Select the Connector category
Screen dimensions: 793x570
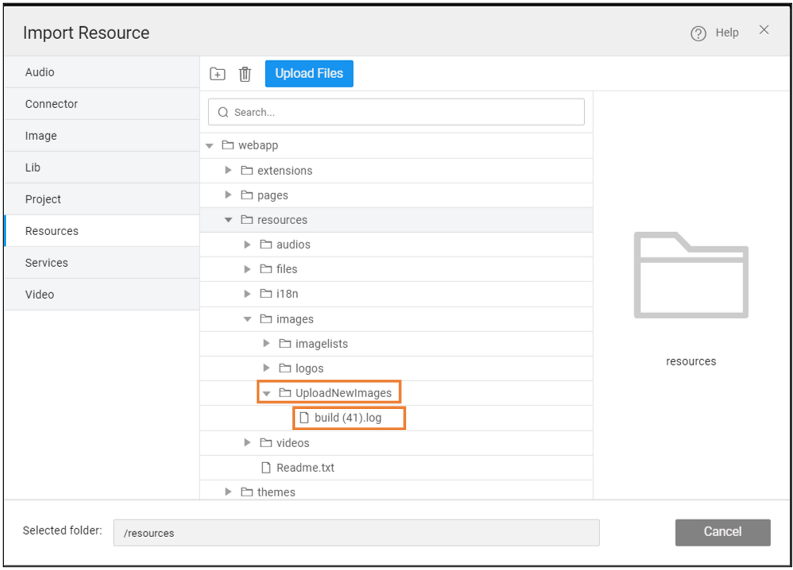pyautogui.click(x=51, y=104)
